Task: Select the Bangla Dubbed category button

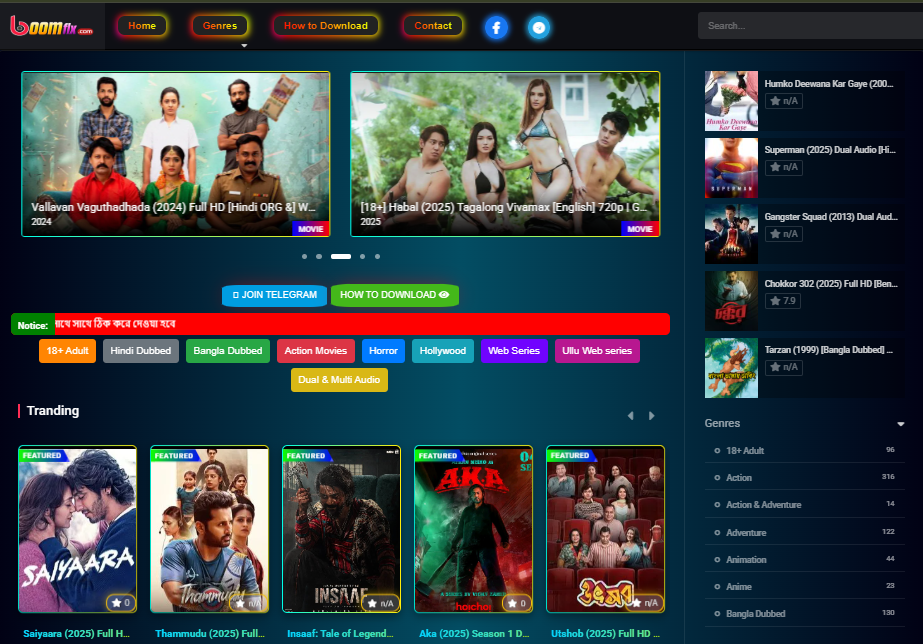Action: [x=228, y=351]
